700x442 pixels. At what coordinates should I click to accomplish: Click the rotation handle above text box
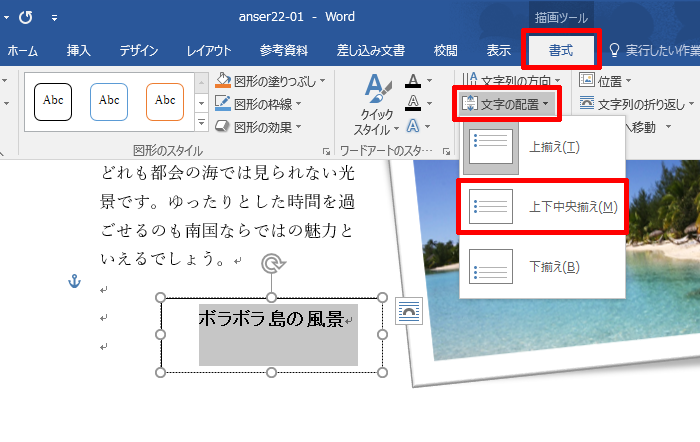[x=273, y=263]
